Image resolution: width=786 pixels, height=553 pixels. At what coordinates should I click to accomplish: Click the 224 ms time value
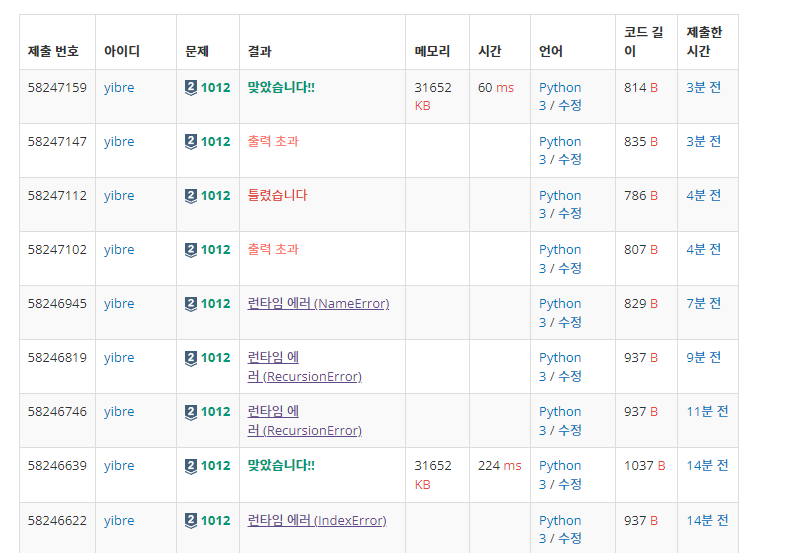[500, 466]
